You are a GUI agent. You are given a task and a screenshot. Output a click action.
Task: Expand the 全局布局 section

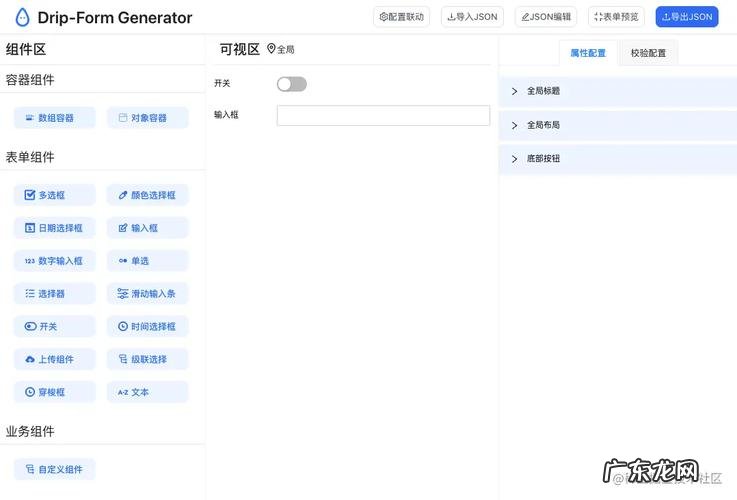click(617, 125)
